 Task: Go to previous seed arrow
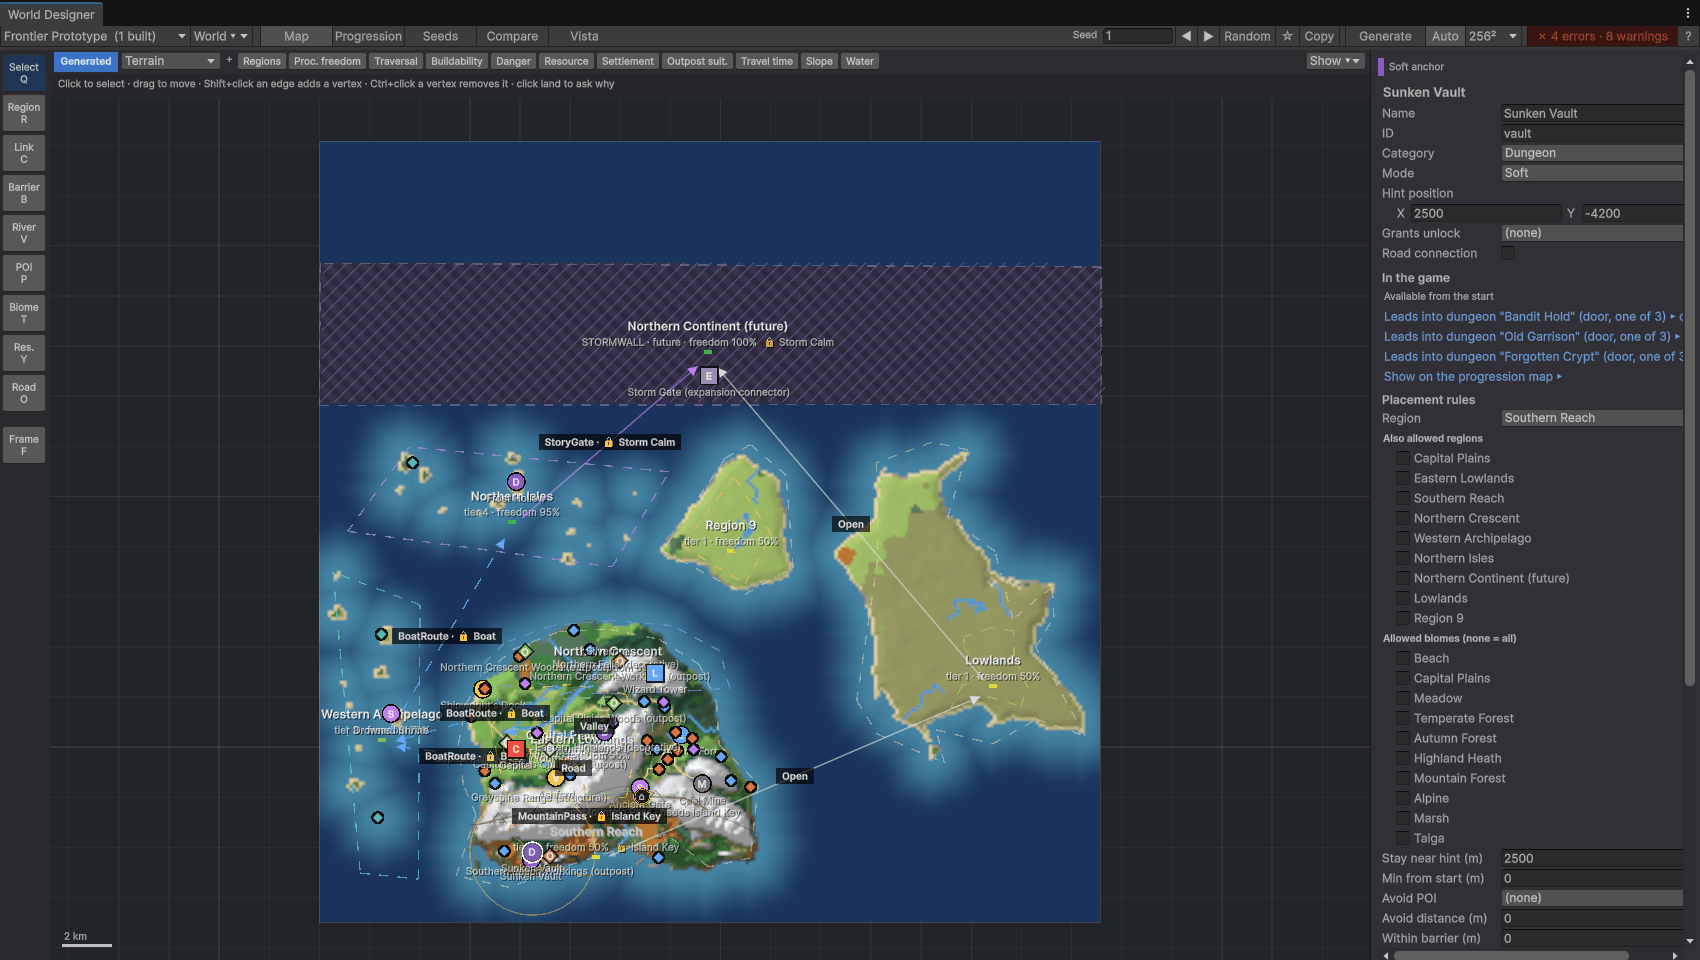tap(1186, 36)
